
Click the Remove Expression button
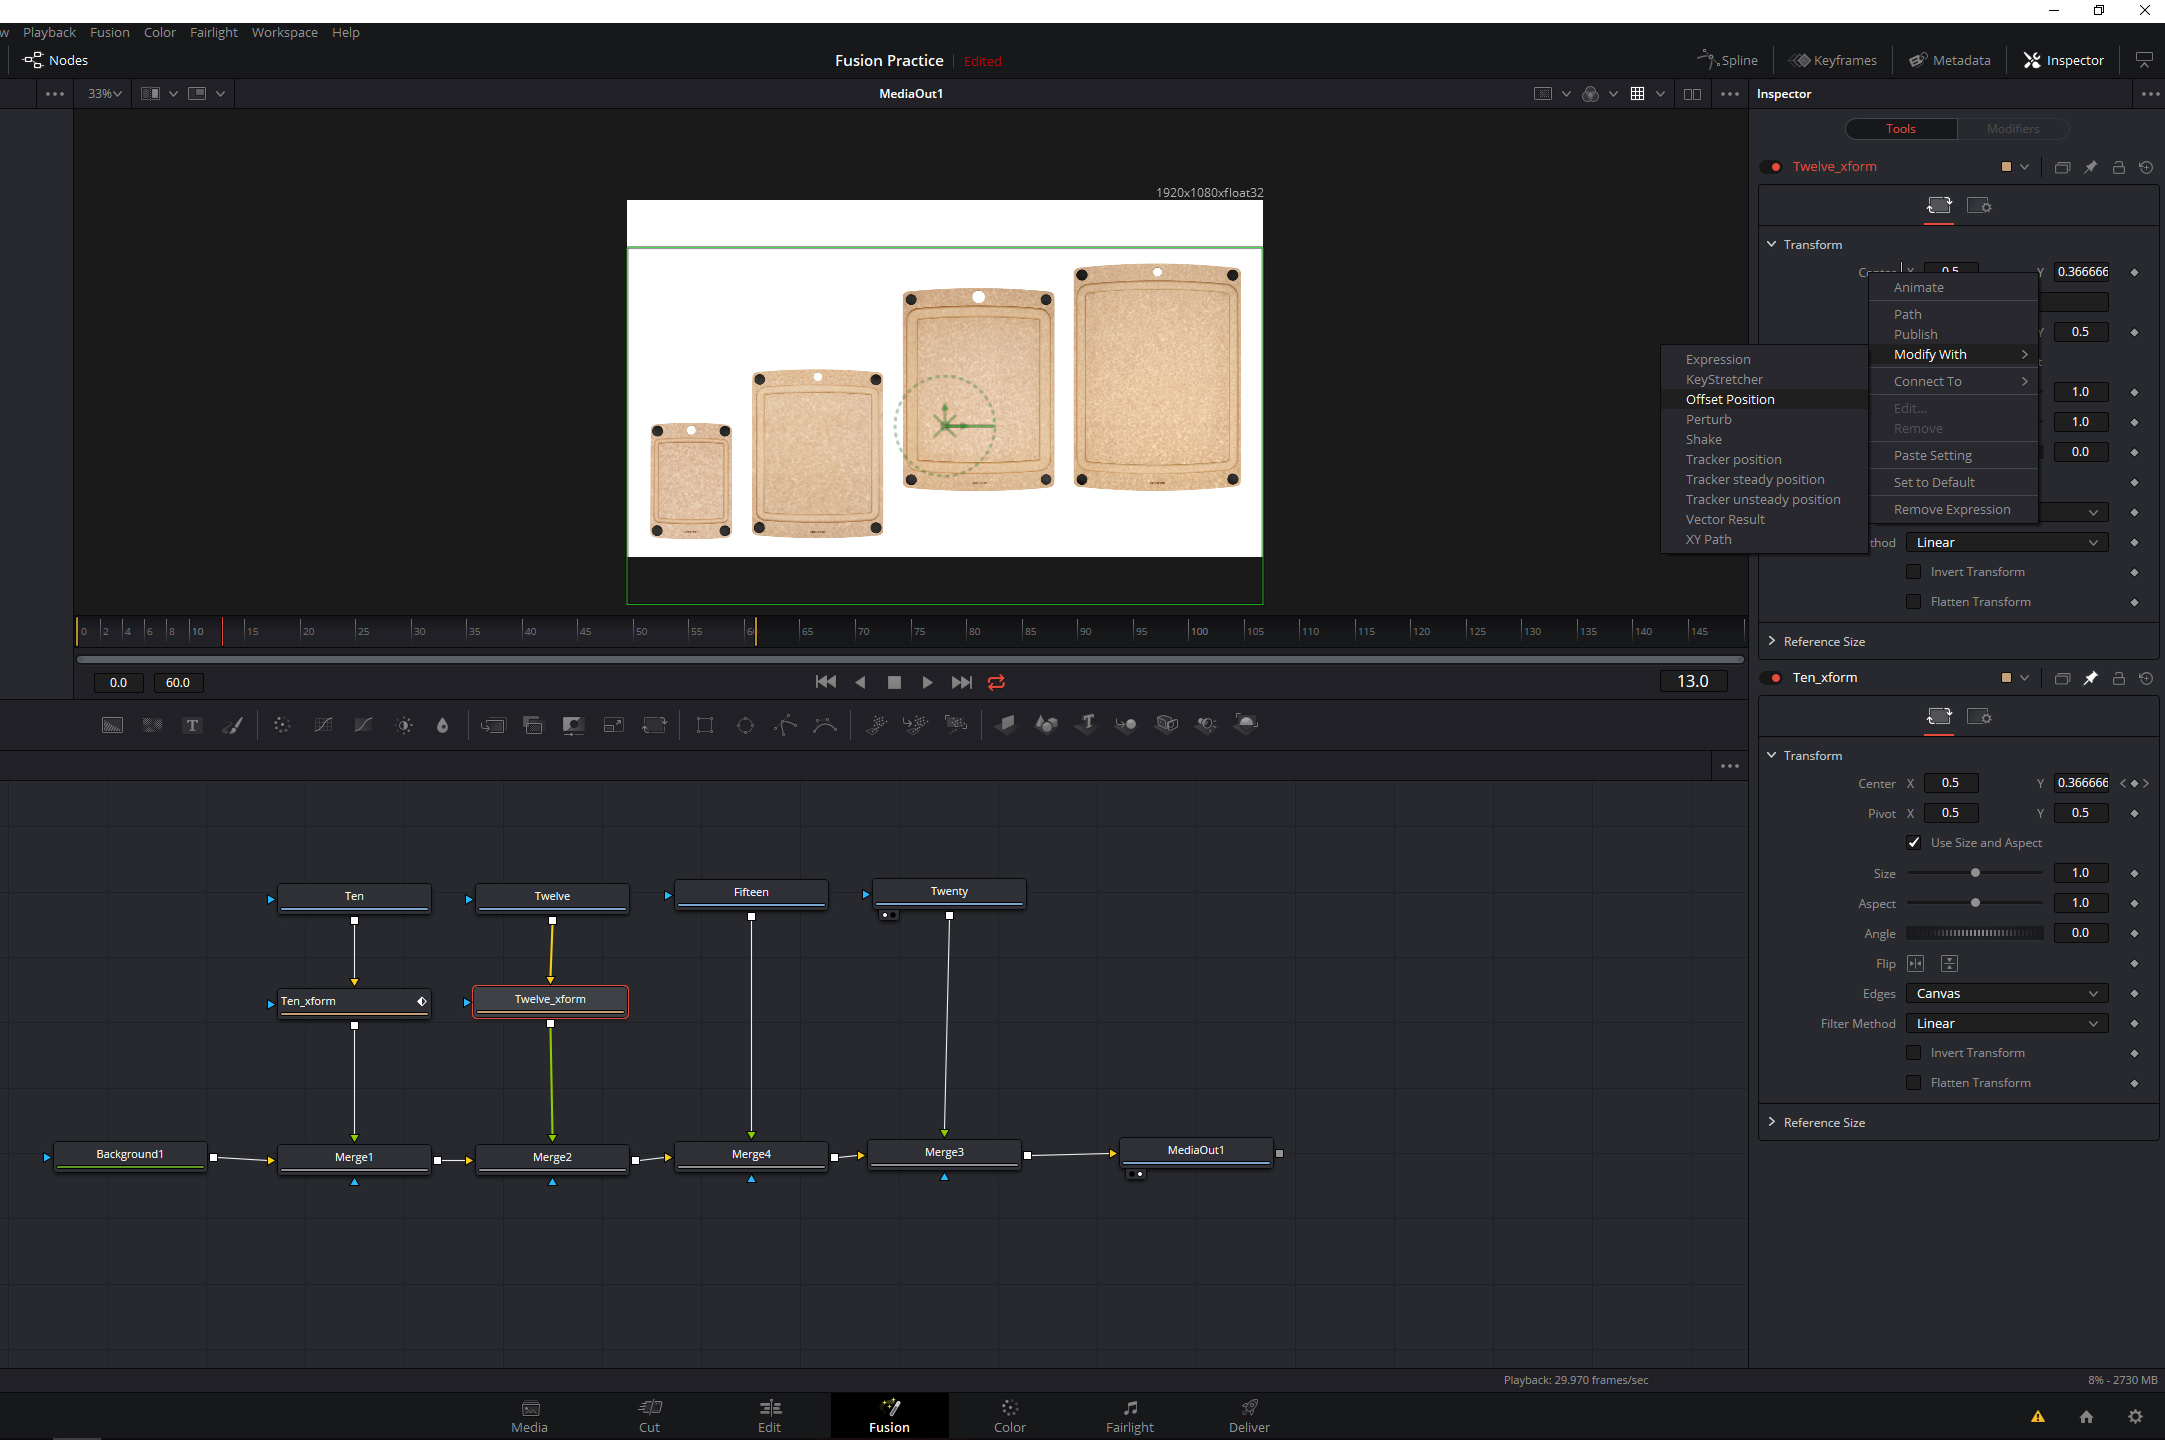[1951, 508]
